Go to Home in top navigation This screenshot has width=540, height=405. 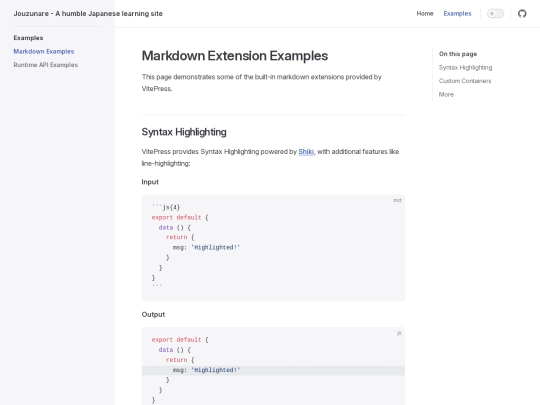pos(425,13)
